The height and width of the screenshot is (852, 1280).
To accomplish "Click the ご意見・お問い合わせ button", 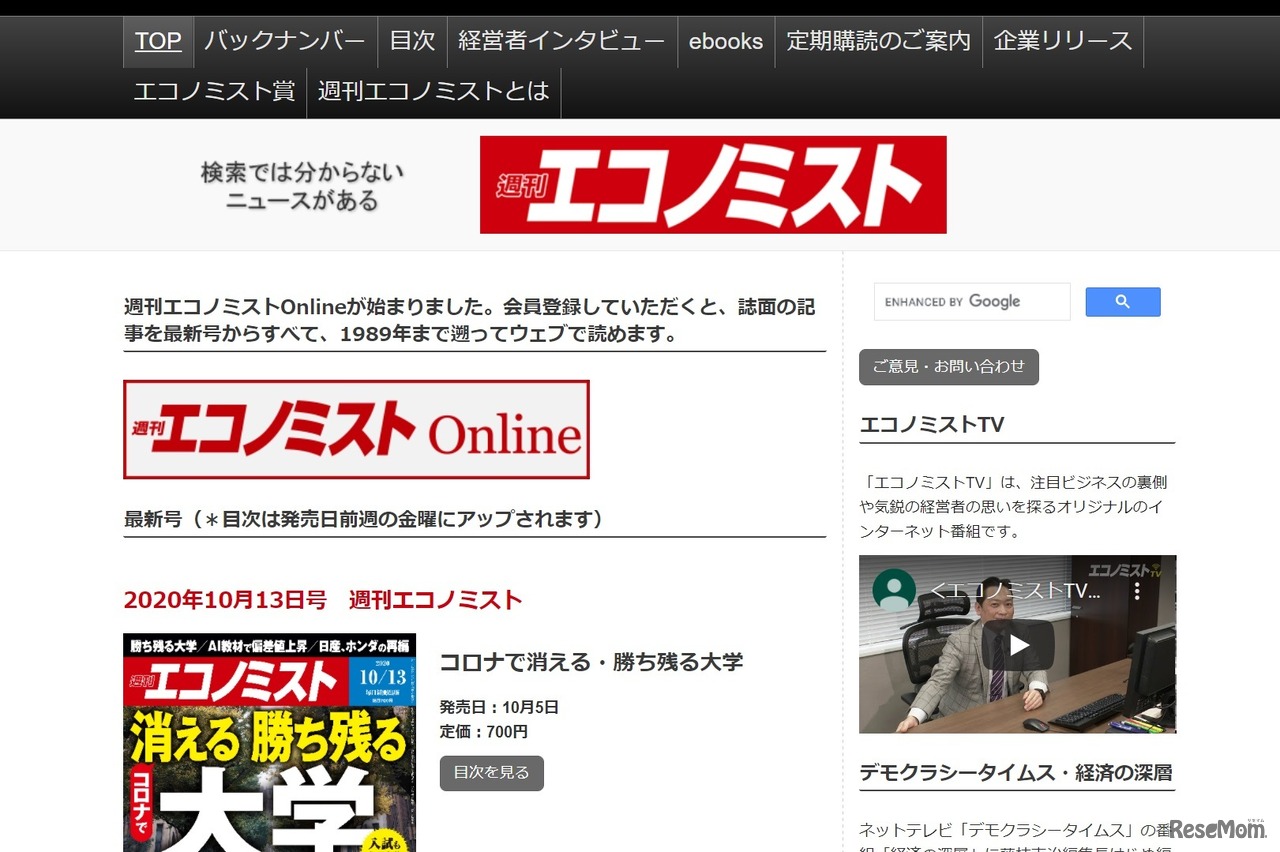I will click(949, 367).
